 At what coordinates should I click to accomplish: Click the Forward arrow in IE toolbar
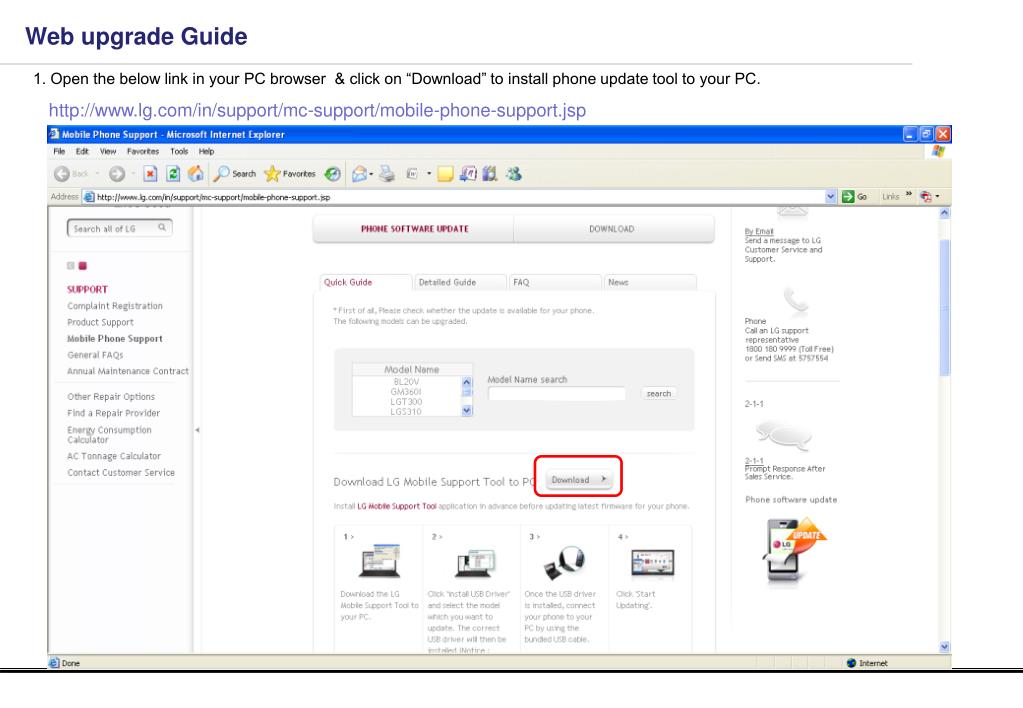(117, 174)
